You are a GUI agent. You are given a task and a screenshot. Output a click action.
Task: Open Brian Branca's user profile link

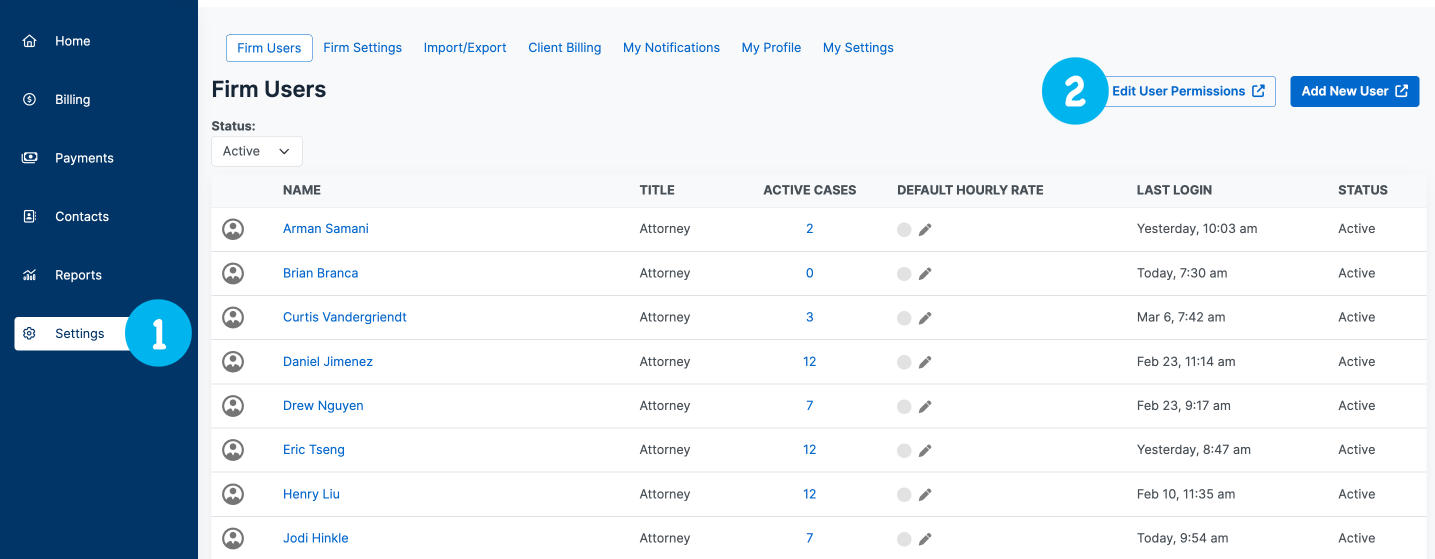[x=320, y=273]
